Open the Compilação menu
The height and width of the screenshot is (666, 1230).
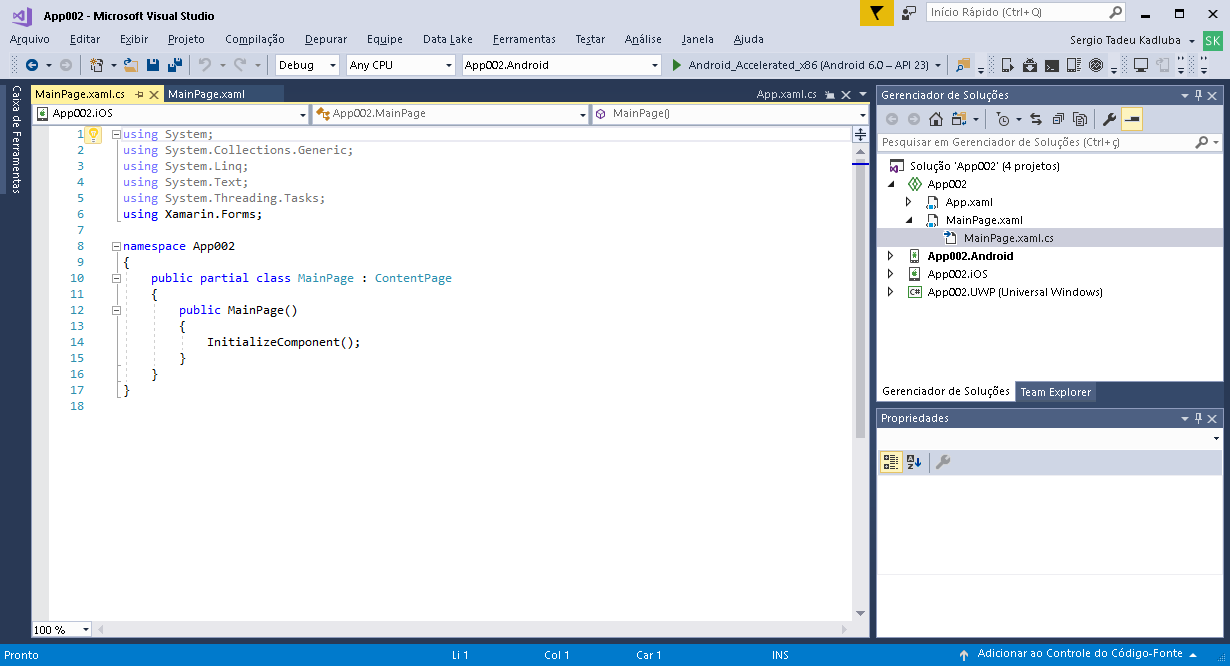pyautogui.click(x=255, y=39)
